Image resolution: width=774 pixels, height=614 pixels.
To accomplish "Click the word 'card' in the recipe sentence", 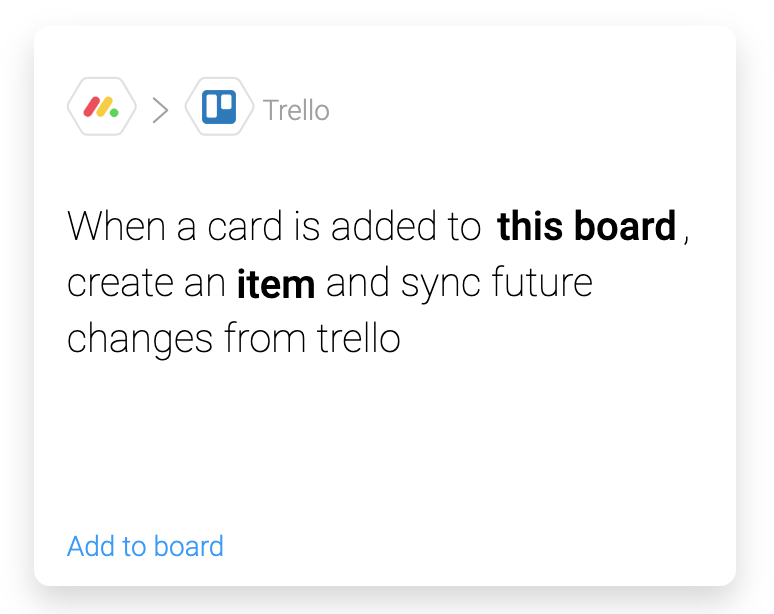I will point(244,227).
